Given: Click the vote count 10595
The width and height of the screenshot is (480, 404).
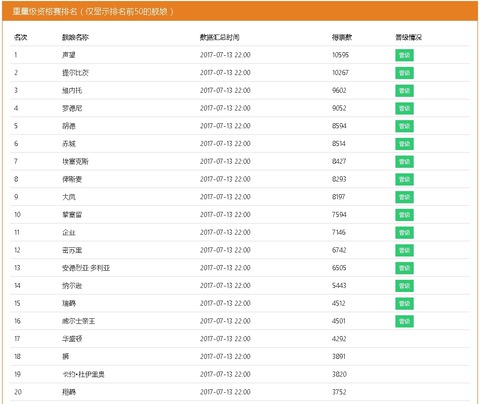Looking at the screenshot, I should [340, 55].
